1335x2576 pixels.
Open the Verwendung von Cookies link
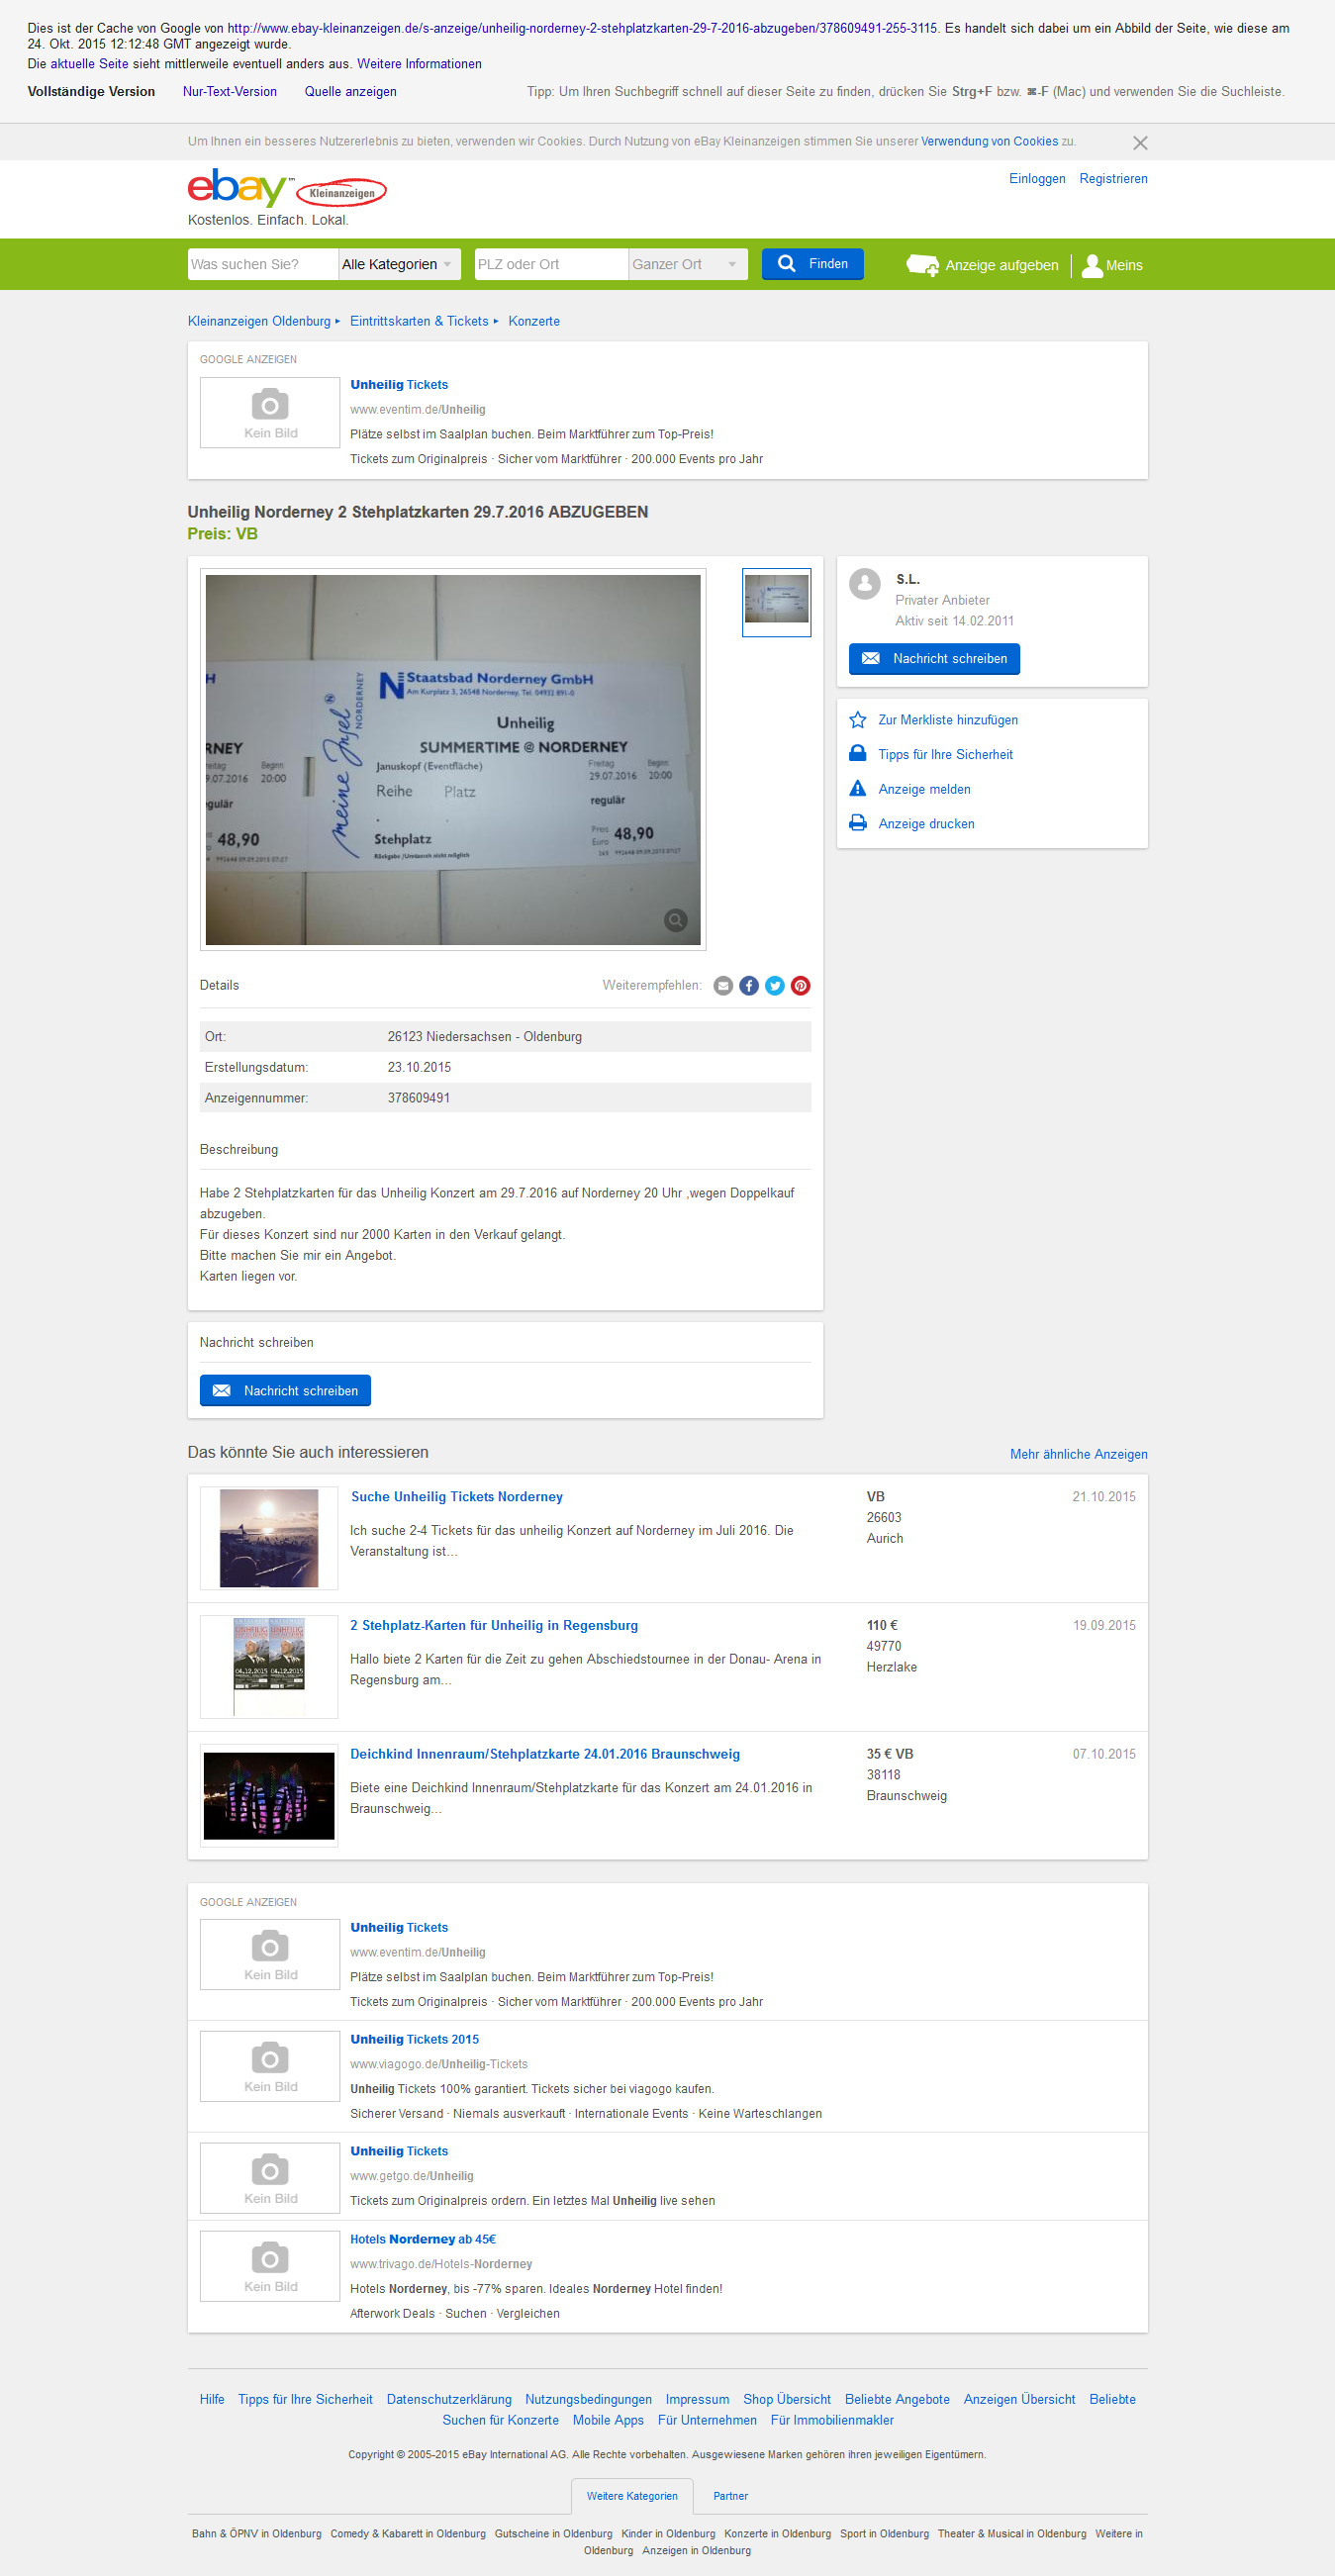tap(989, 142)
